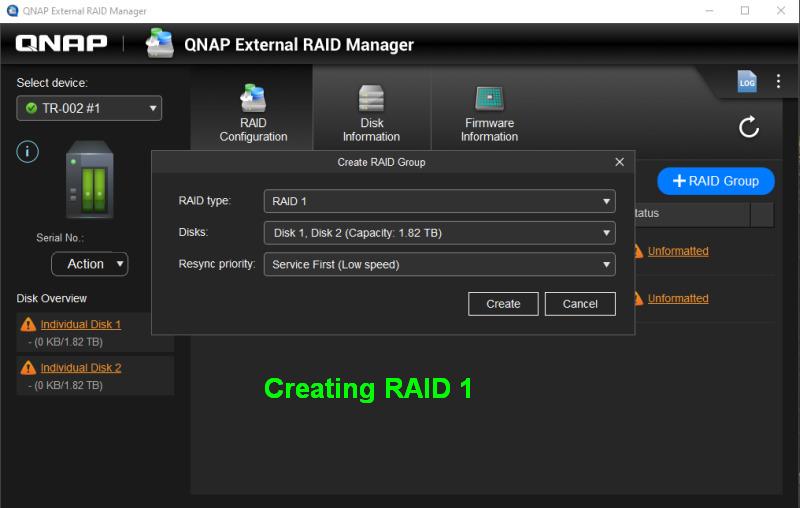This screenshot has width=800, height=508.
Task: Expand the RAID type dropdown
Action: [440, 201]
